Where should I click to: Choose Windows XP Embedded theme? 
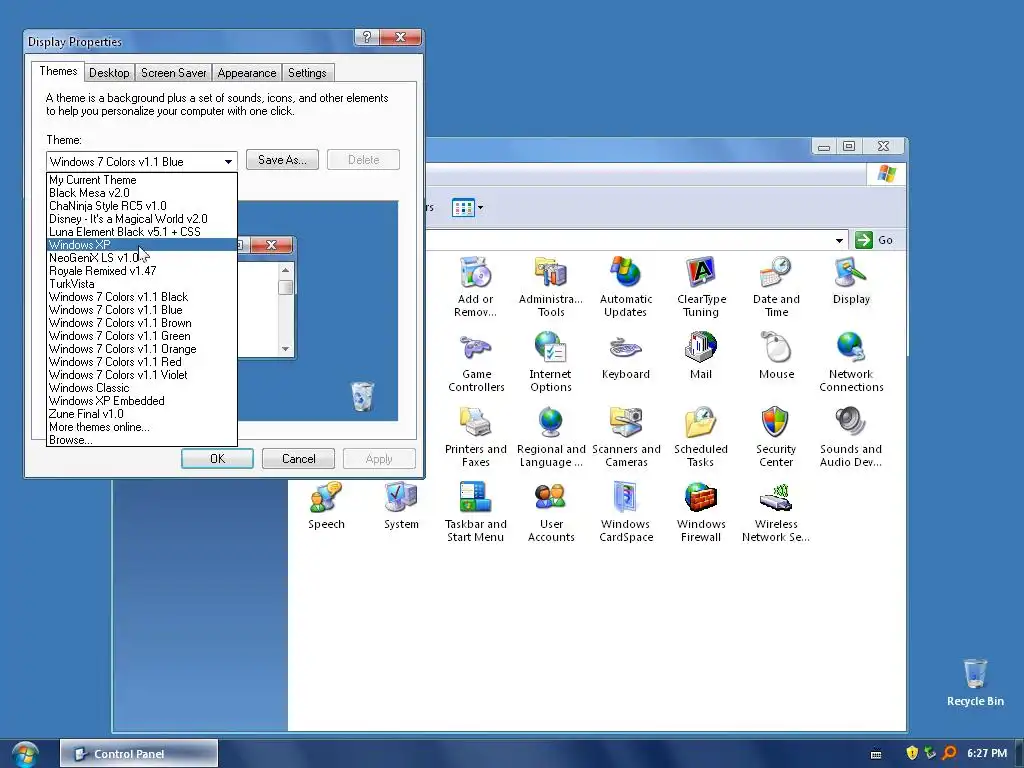pos(142,401)
